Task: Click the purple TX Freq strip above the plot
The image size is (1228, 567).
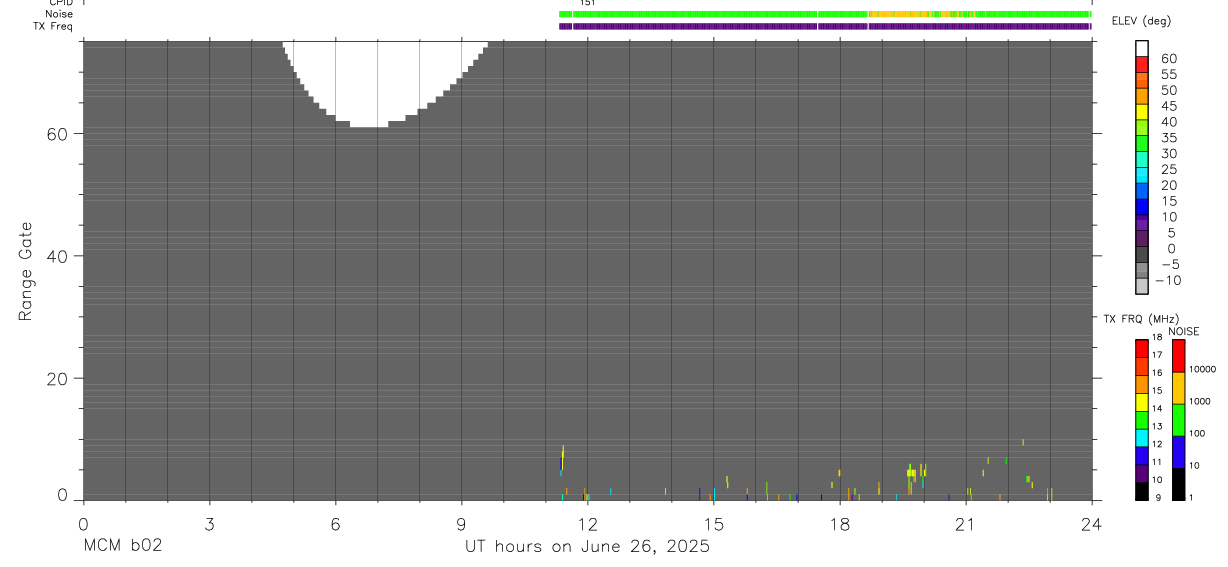Action: click(825, 26)
